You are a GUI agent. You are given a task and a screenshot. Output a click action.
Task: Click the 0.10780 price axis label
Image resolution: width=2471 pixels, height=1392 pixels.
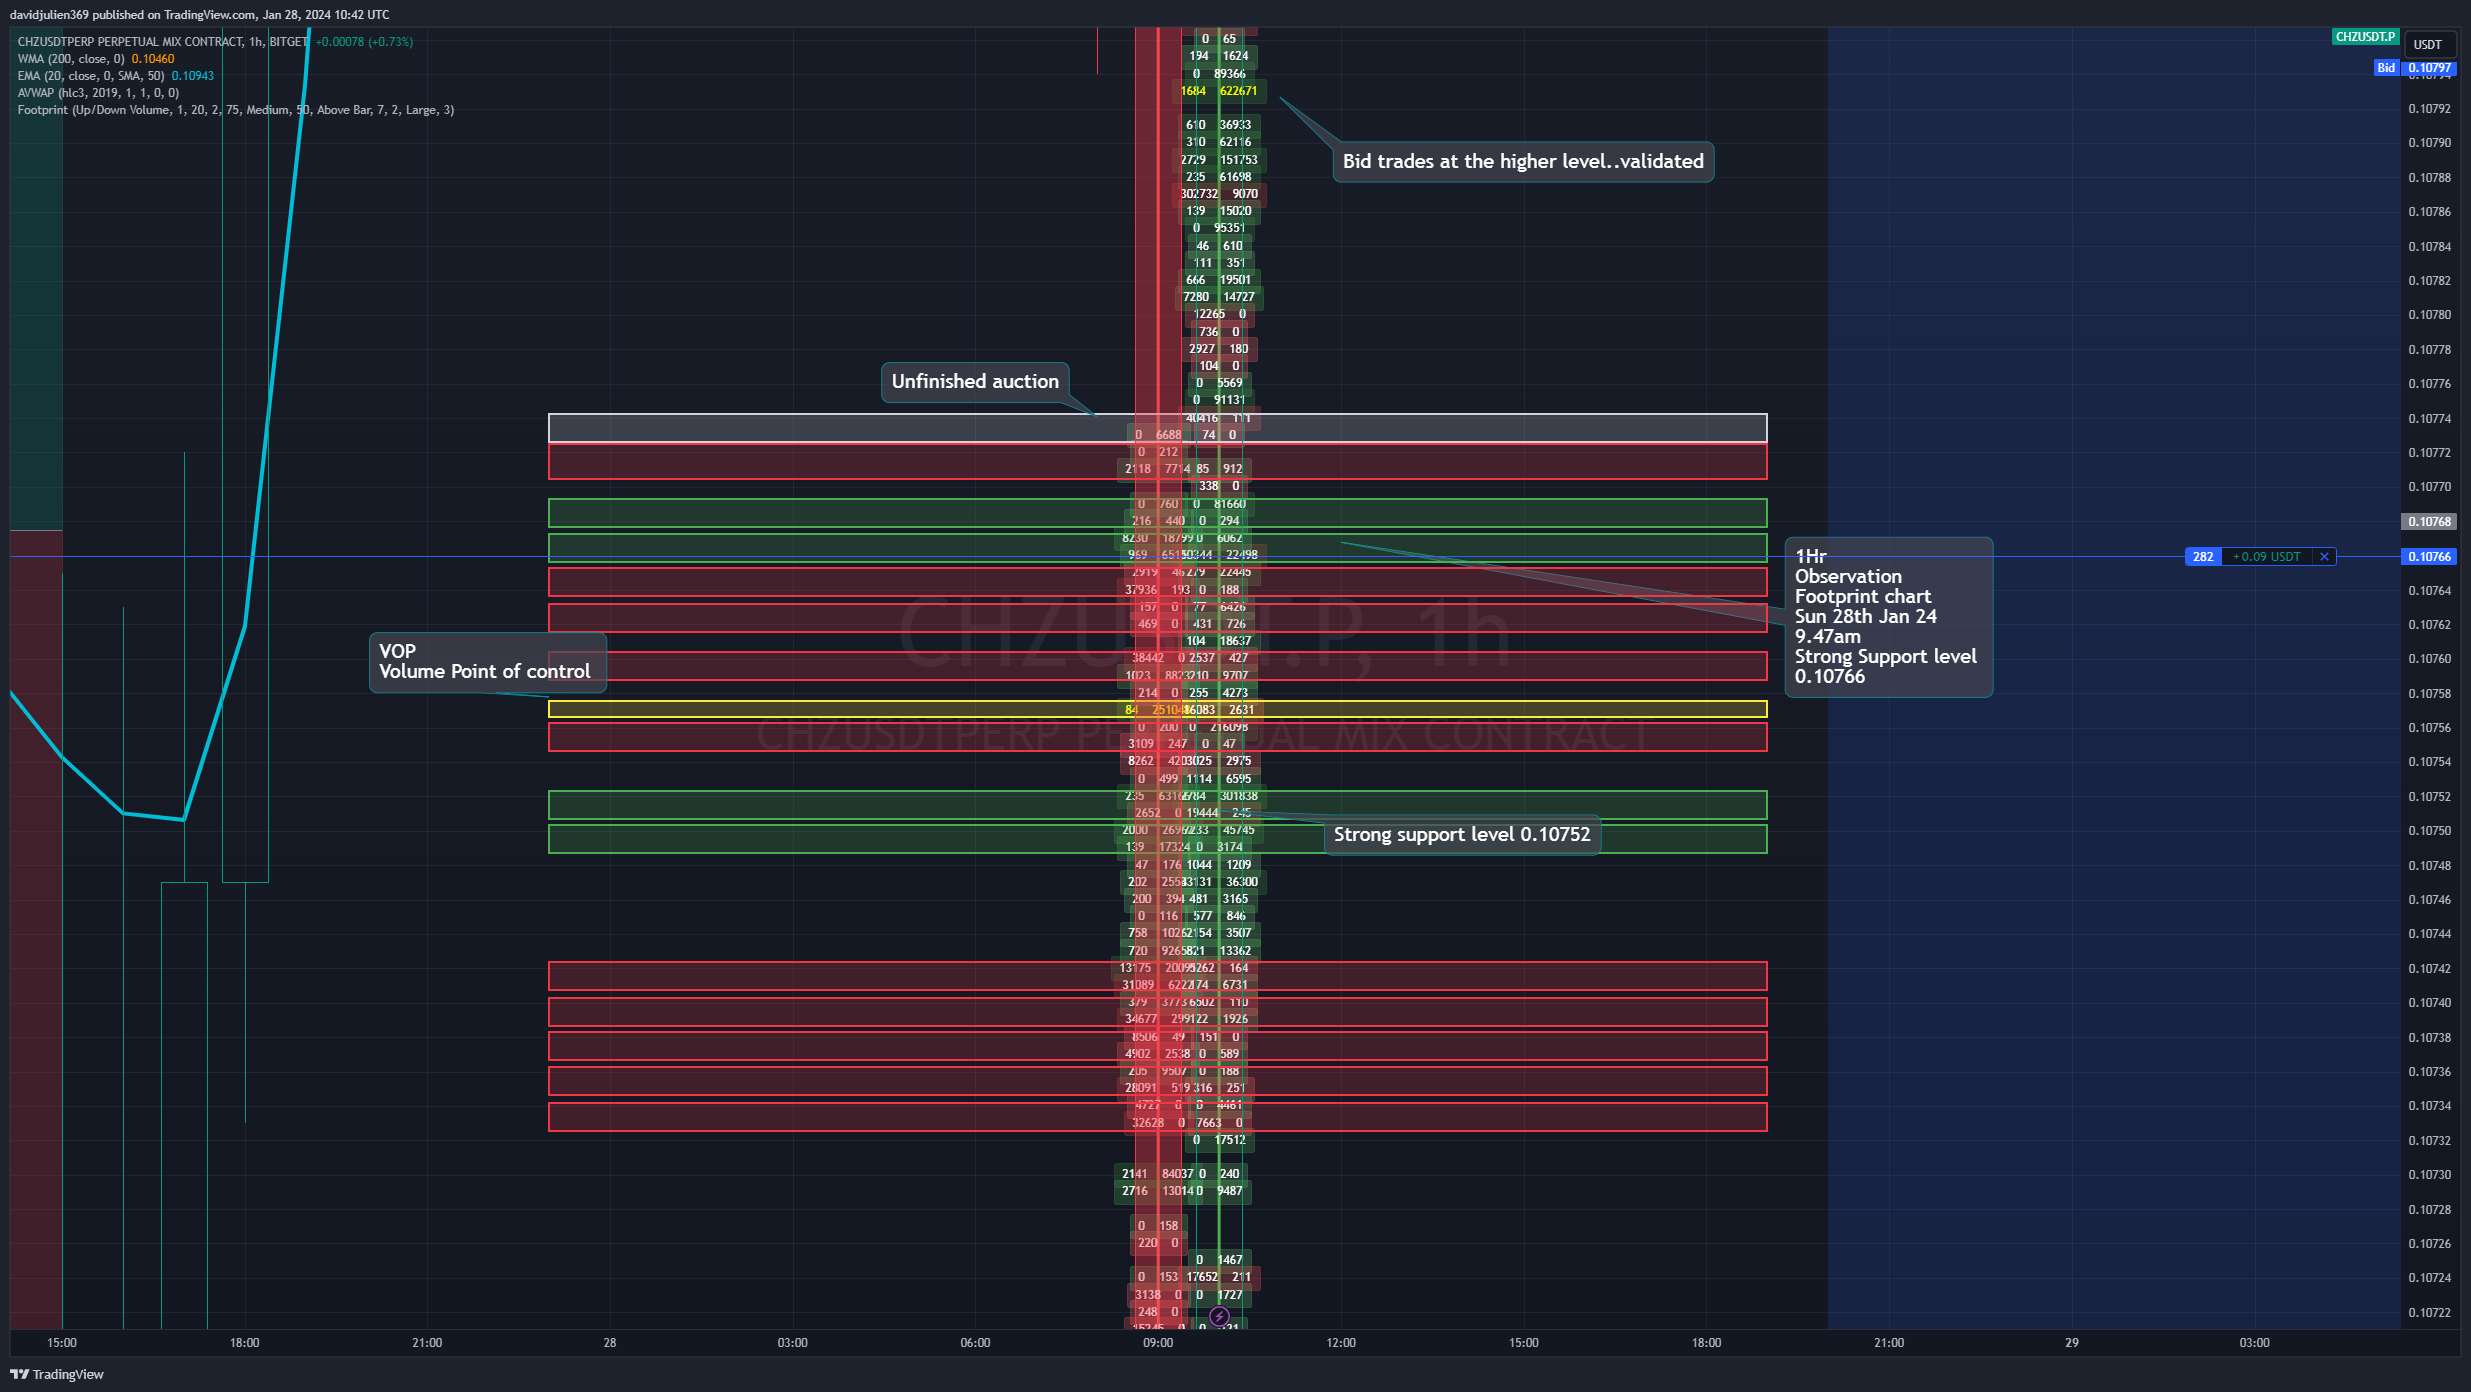click(2429, 315)
